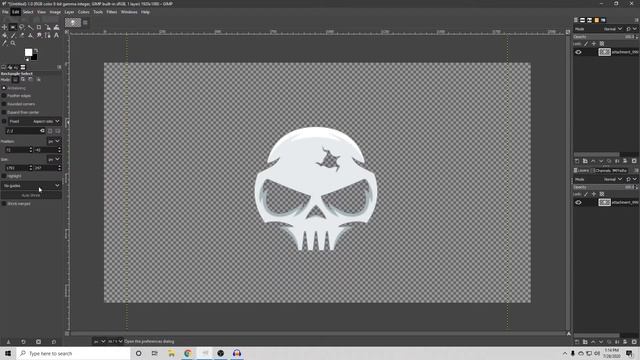
Task: Select the Move tool in toolbox
Action: click(4, 27)
